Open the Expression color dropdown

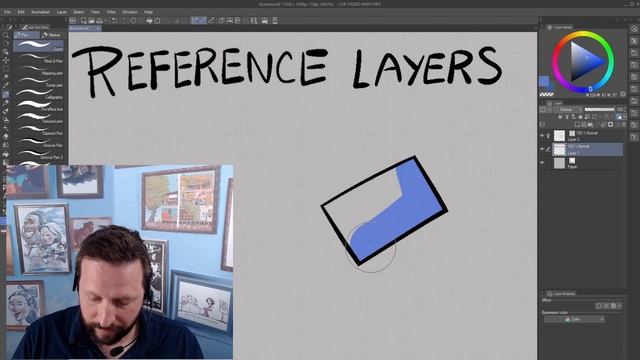coord(574,319)
